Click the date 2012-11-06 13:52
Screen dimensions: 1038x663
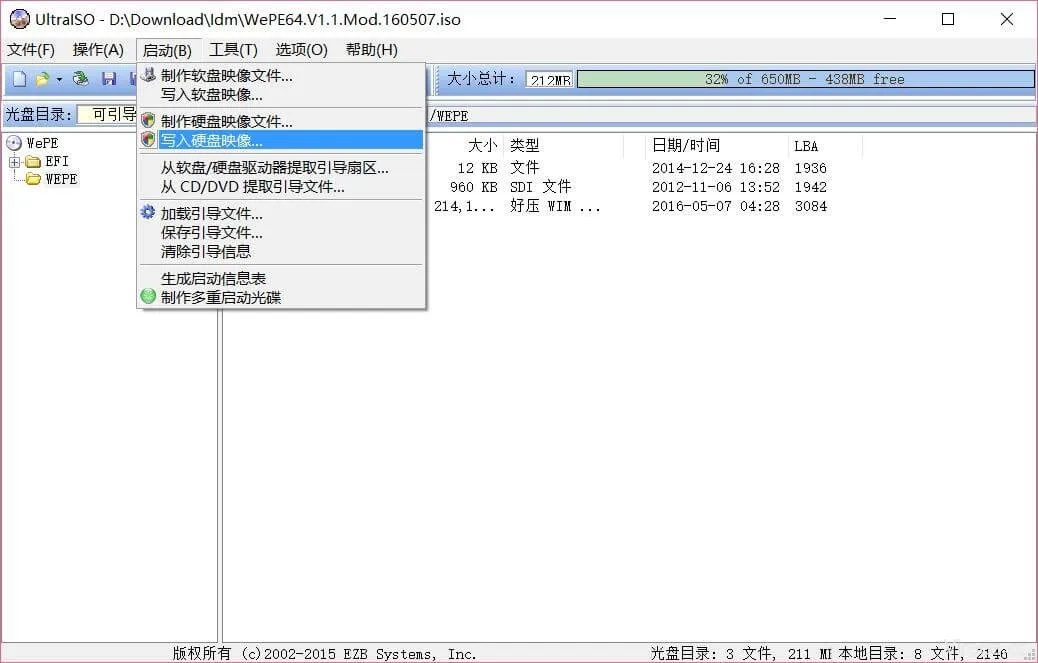click(716, 187)
